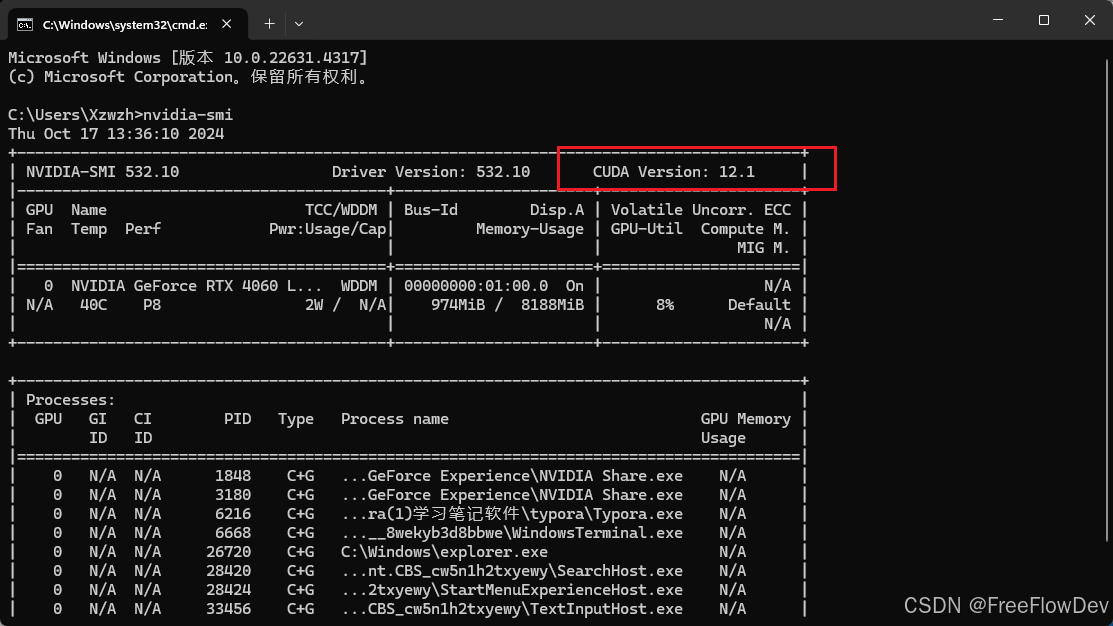Screen dimensions: 1113x626
Task: Click the "Default" compute mode value
Action: [759, 305]
